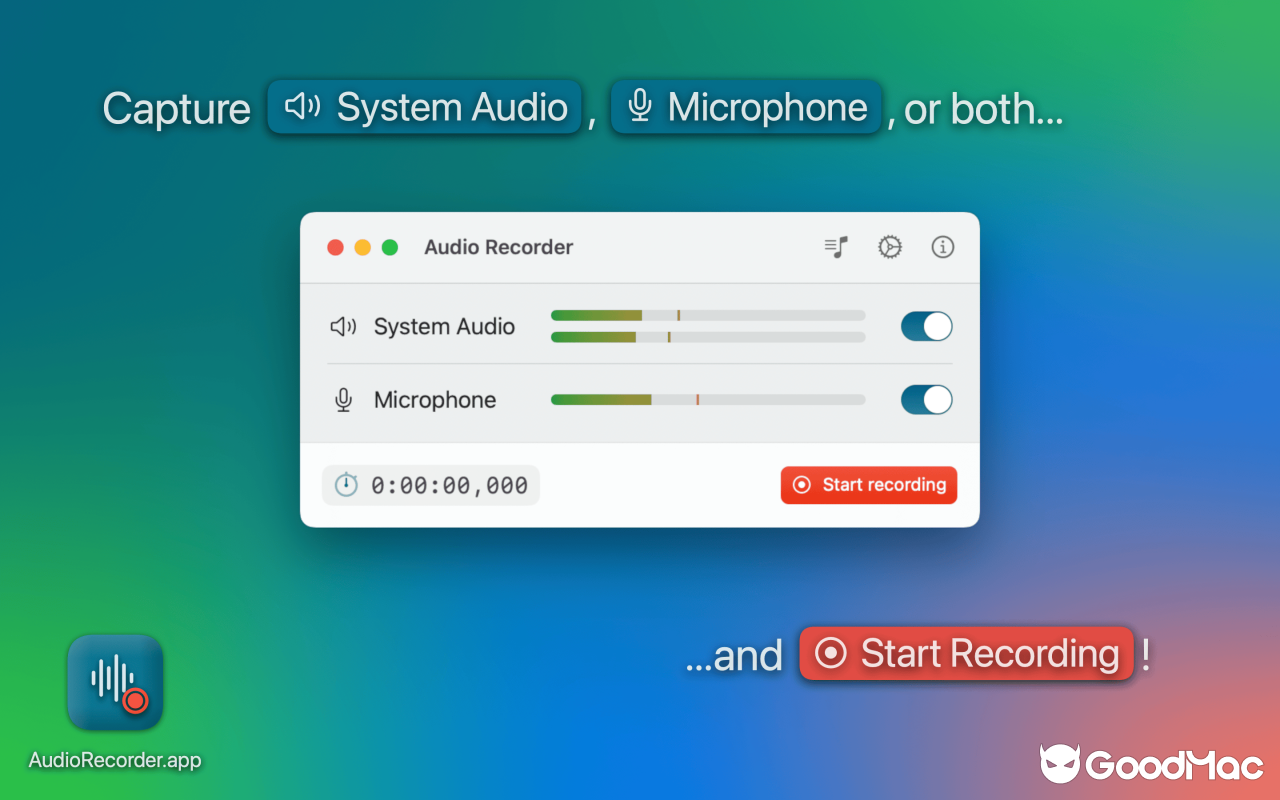This screenshot has height=800, width=1280.
Task: Click the Start Recording banner badge
Action: click(966, 654)
